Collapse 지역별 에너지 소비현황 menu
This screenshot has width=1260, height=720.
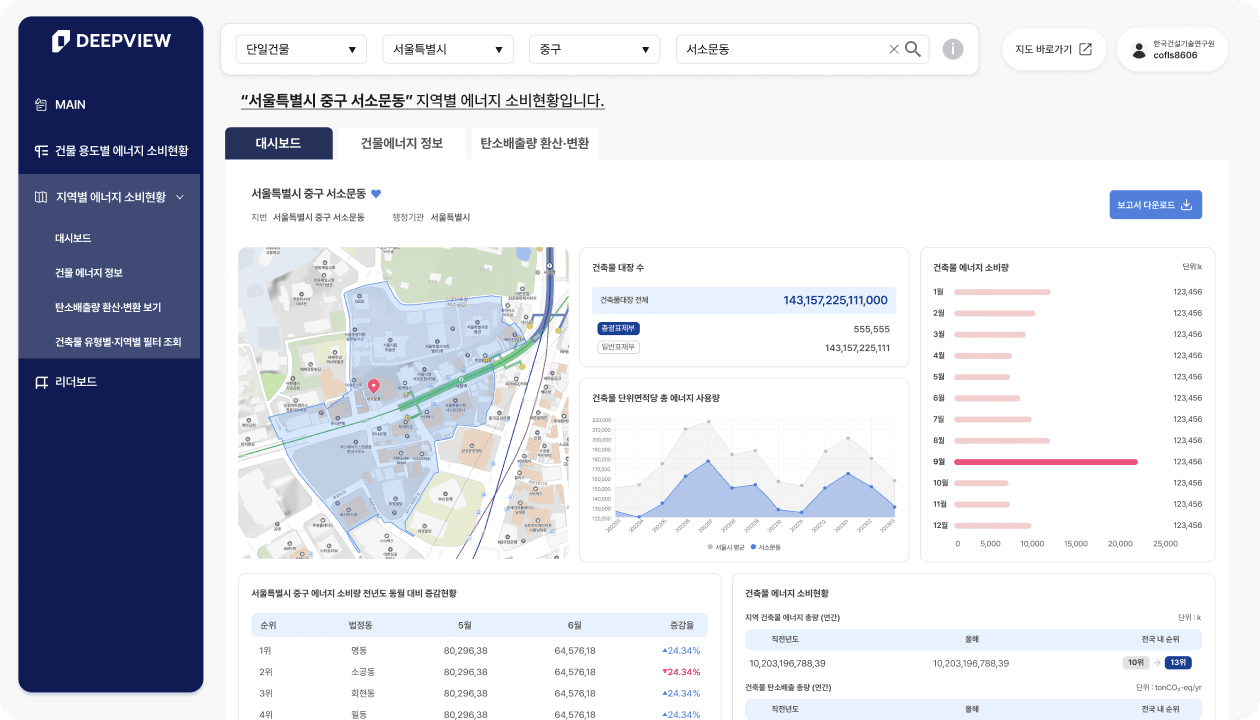pos(180,198)
